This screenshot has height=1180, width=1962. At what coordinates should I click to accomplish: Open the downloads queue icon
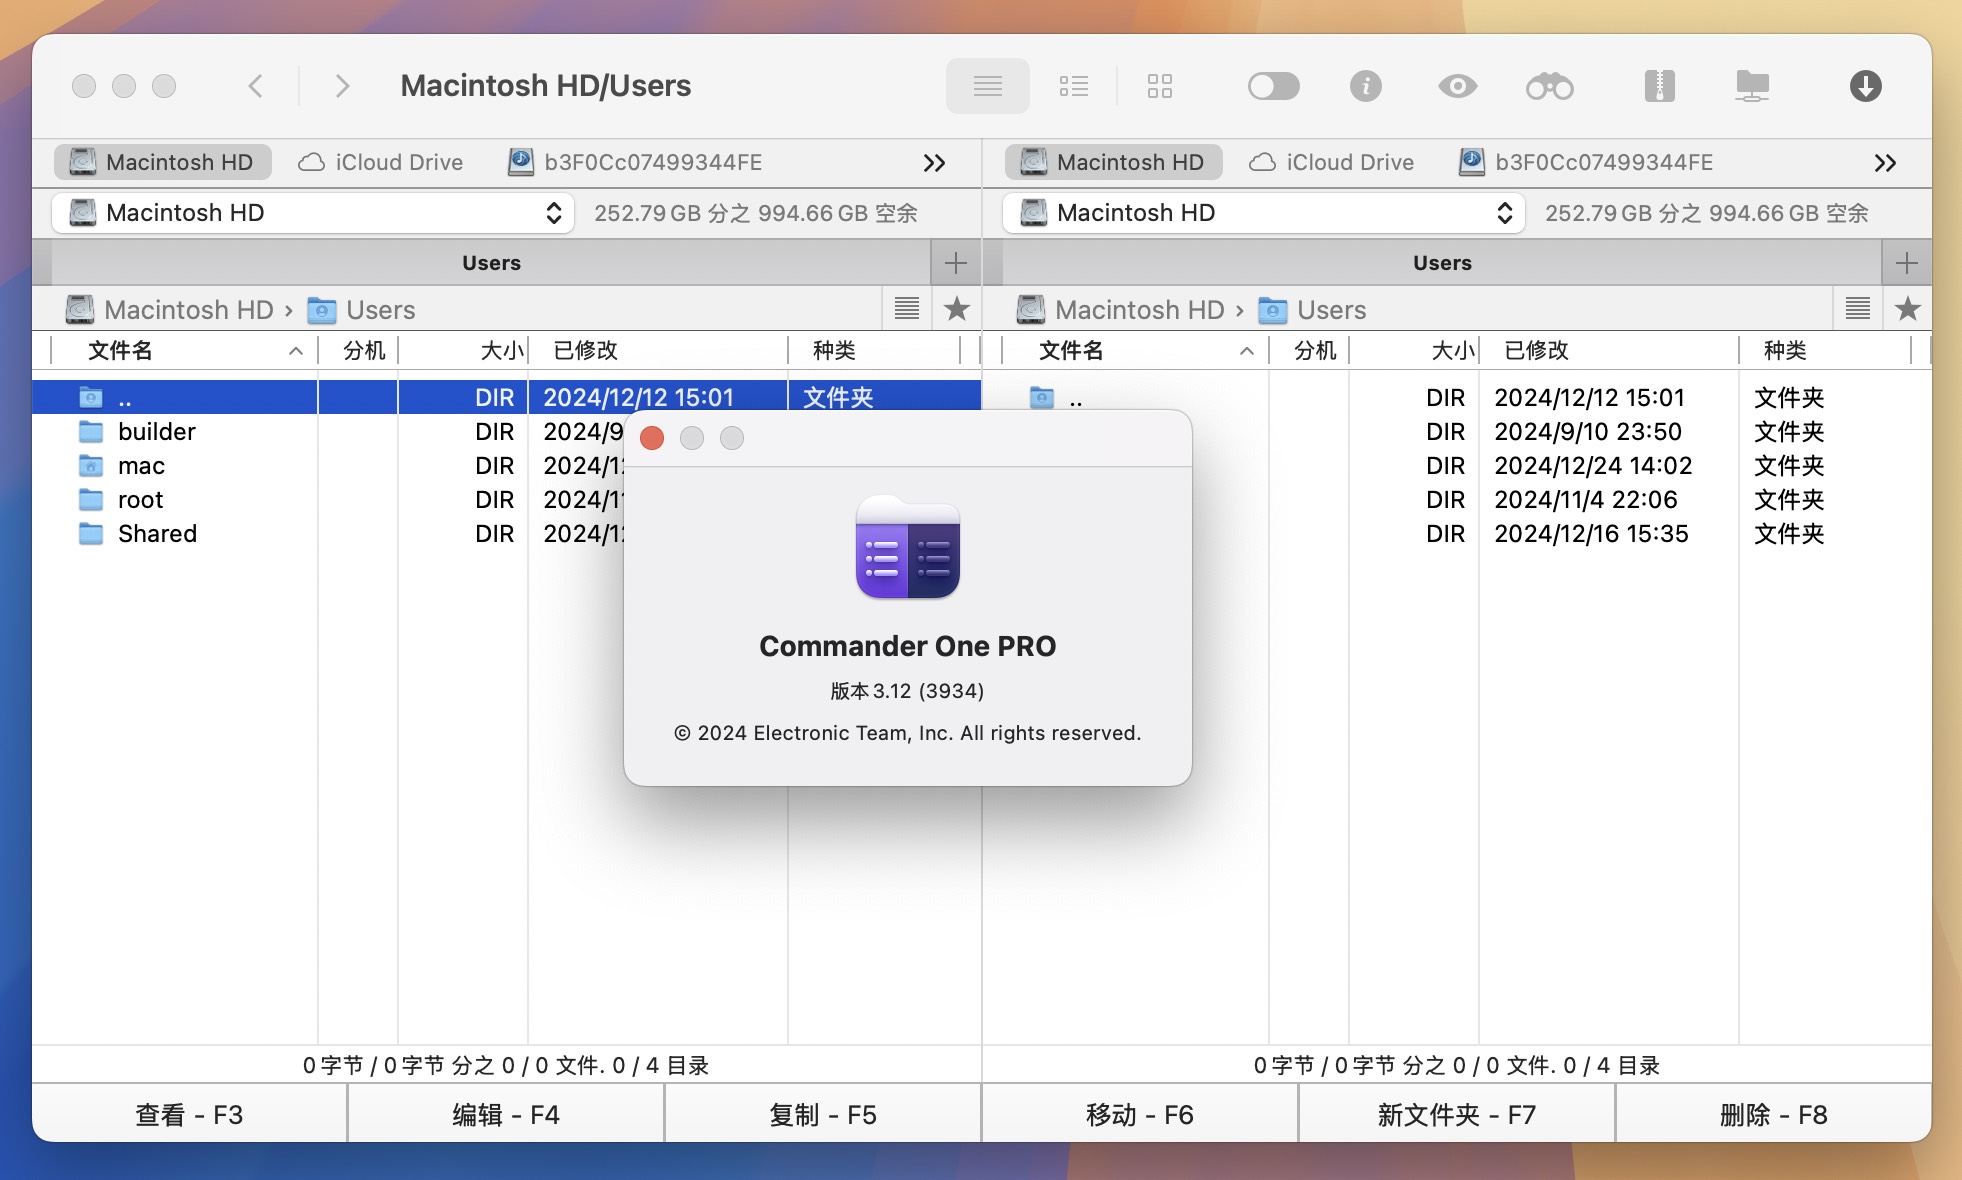tap(1865, 86)
